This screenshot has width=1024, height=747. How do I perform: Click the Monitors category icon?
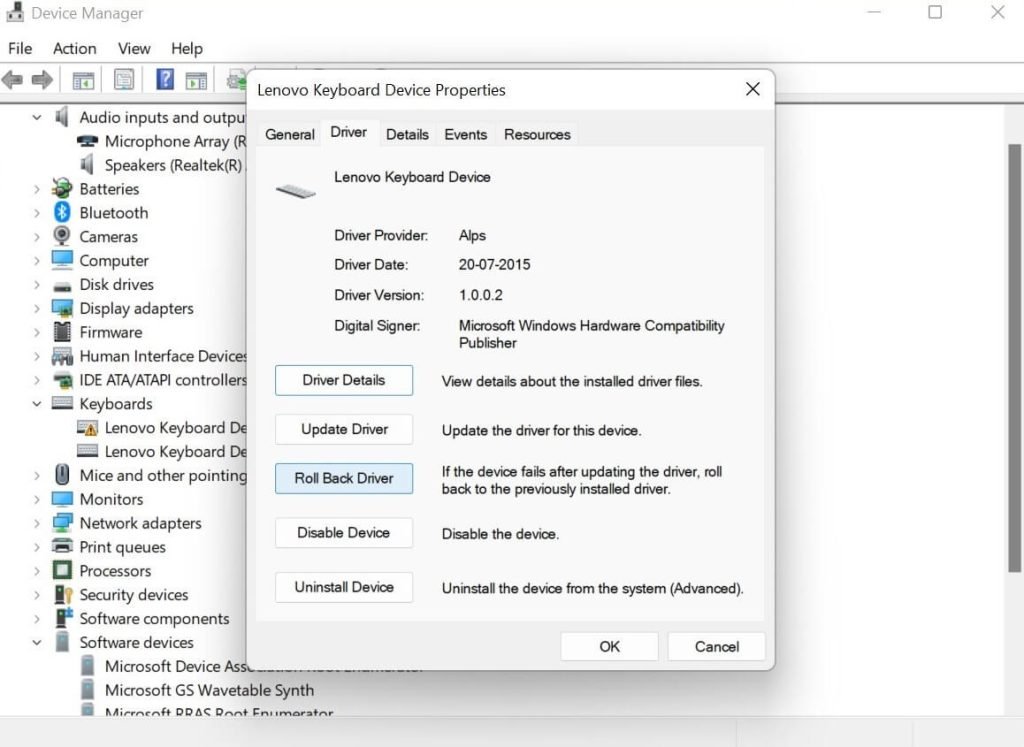[x=62, y=500]
